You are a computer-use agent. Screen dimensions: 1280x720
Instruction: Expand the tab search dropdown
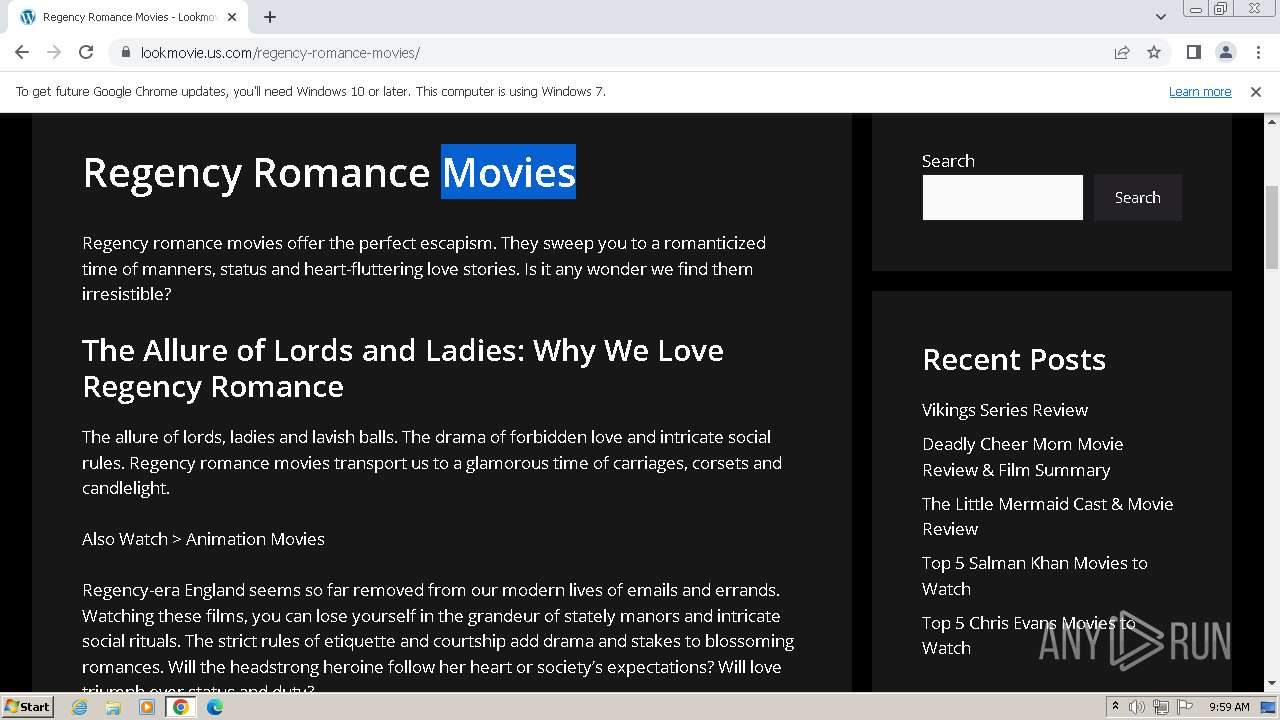tap(1160, 17)
